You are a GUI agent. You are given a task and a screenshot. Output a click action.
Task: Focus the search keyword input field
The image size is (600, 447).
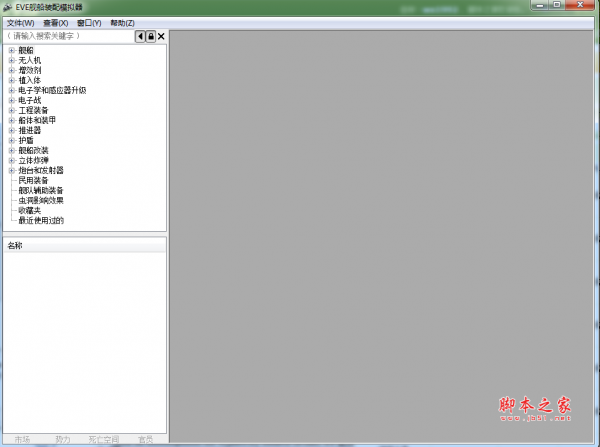pyautogui.click(x=69, y=36)
